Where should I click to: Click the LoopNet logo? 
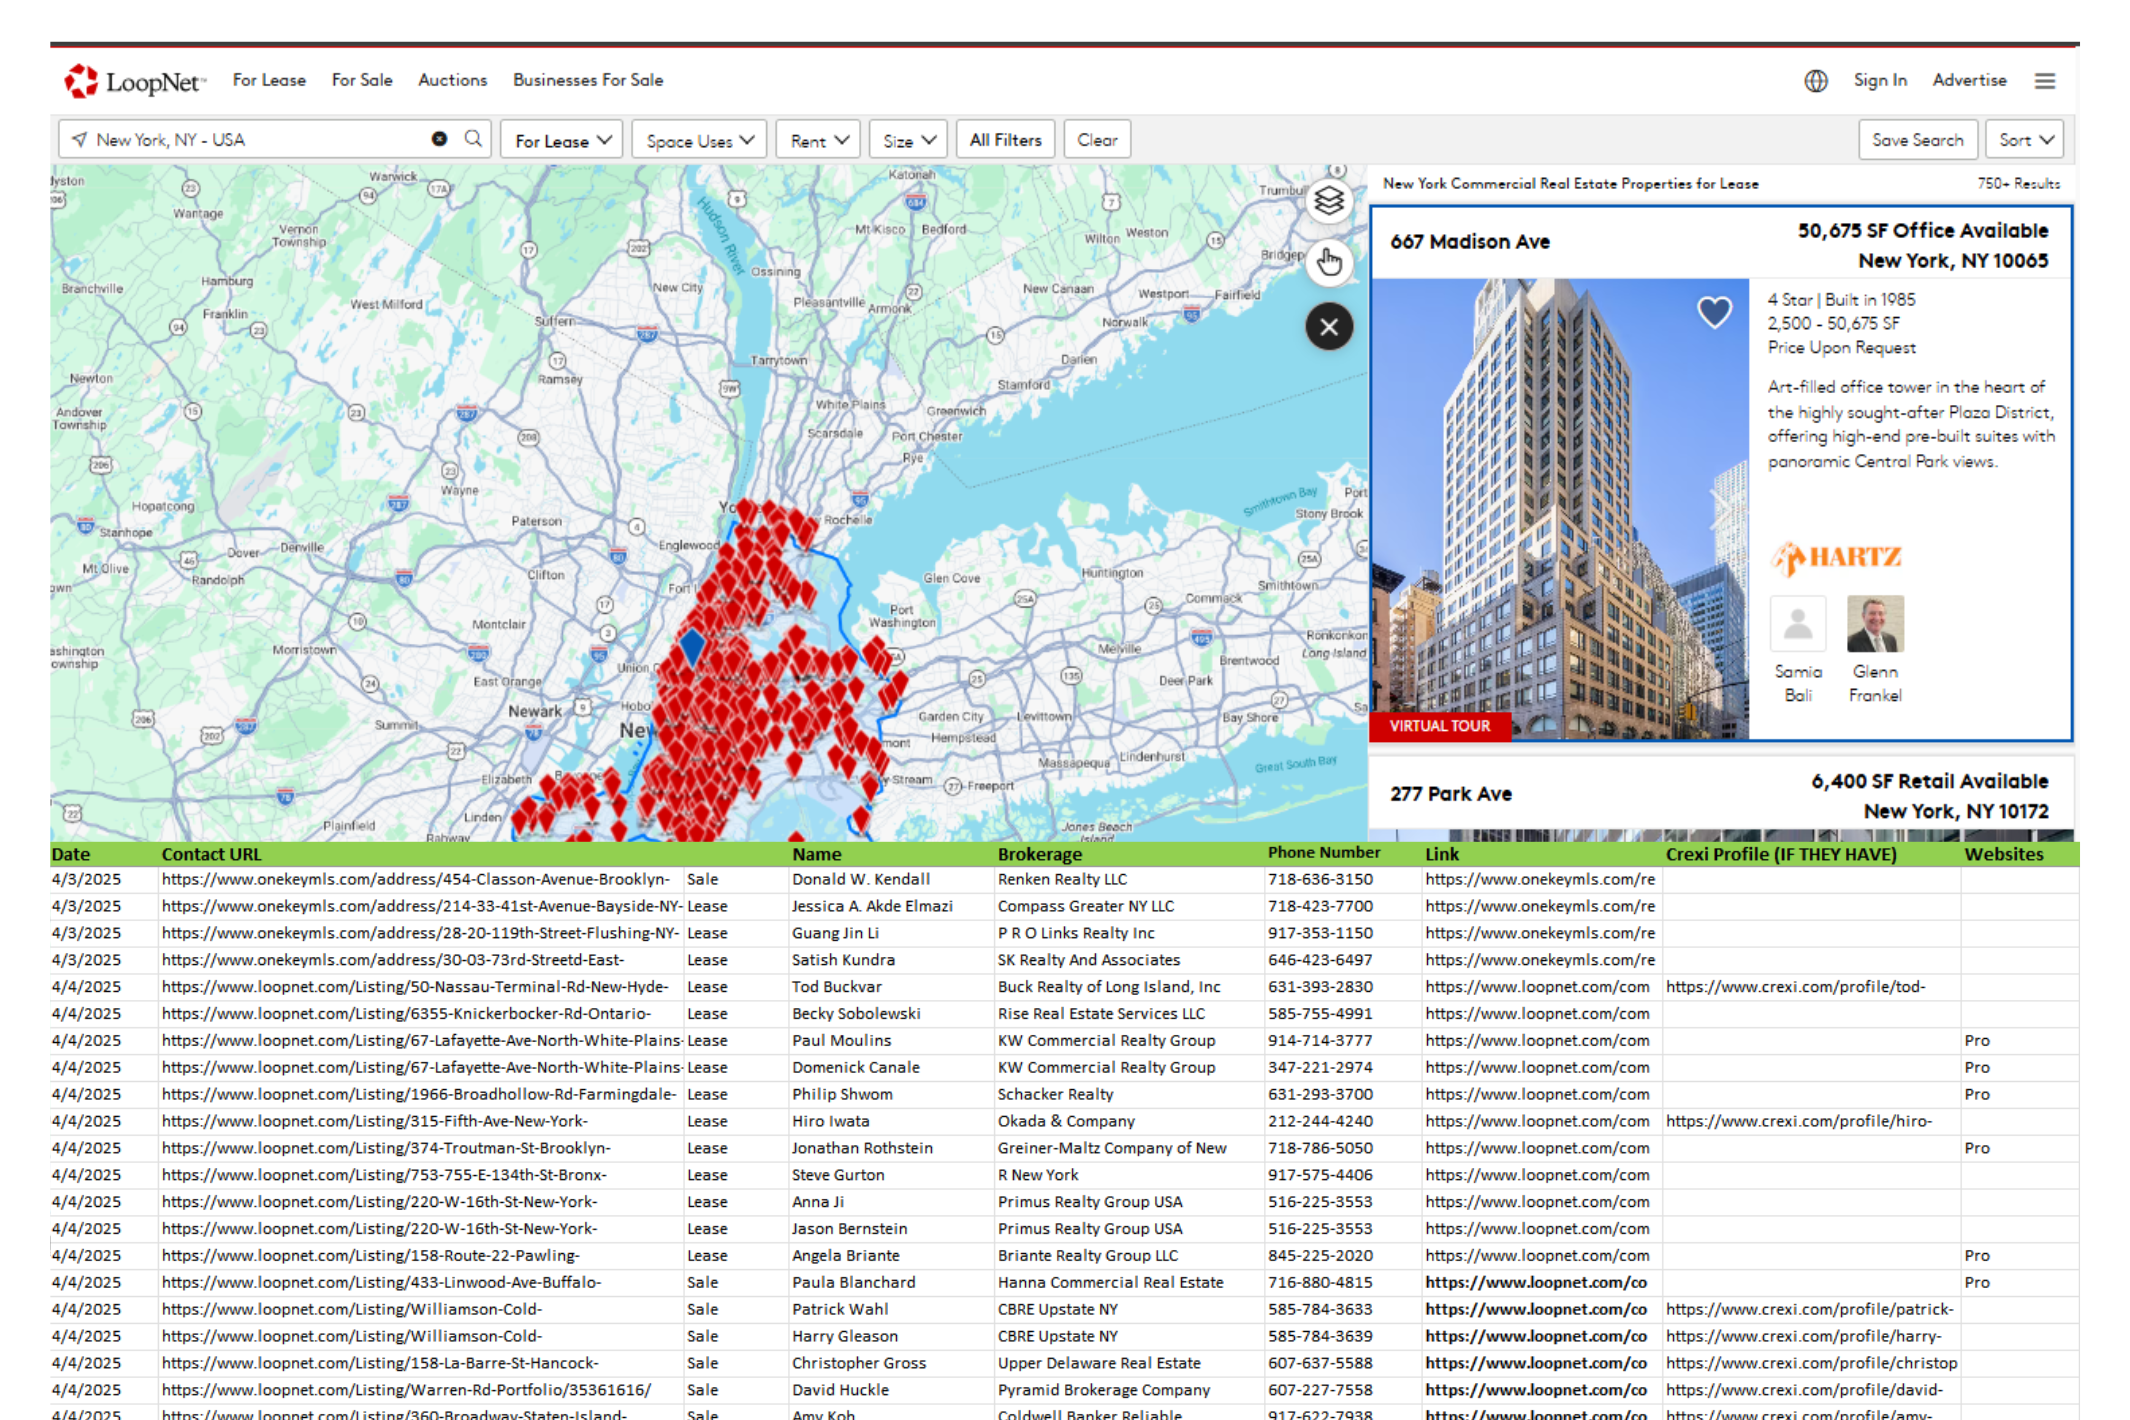[x=135, y=81]
